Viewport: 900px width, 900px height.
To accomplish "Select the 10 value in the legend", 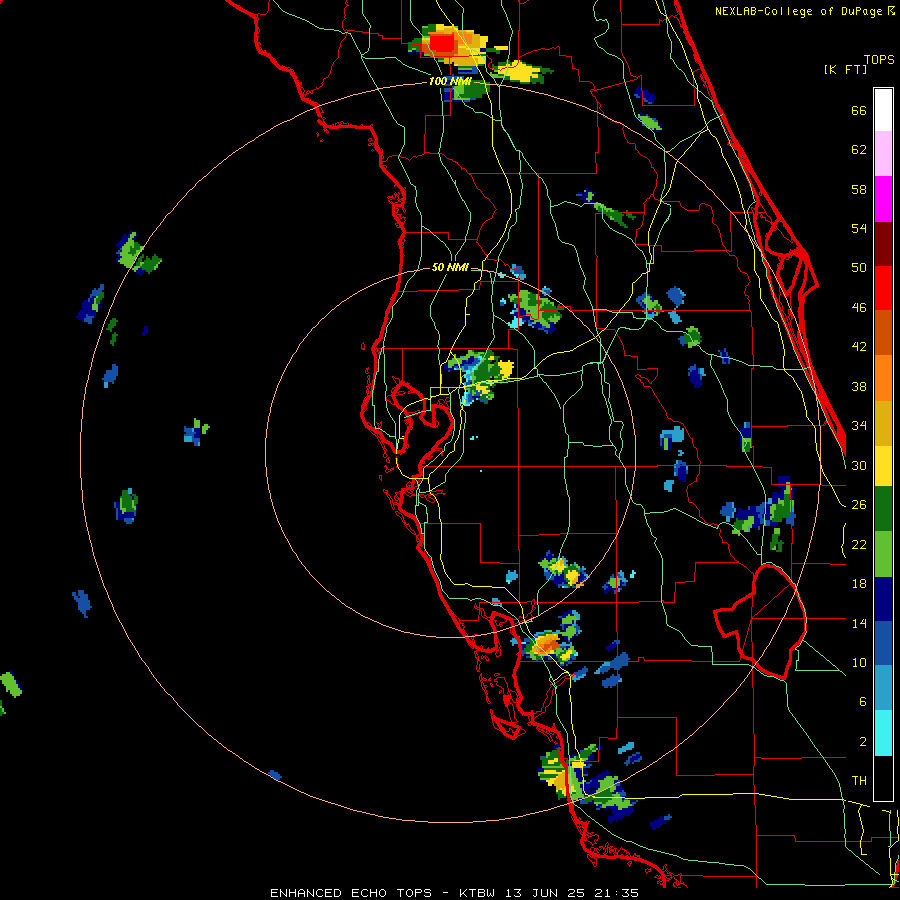I will point(859,662).
